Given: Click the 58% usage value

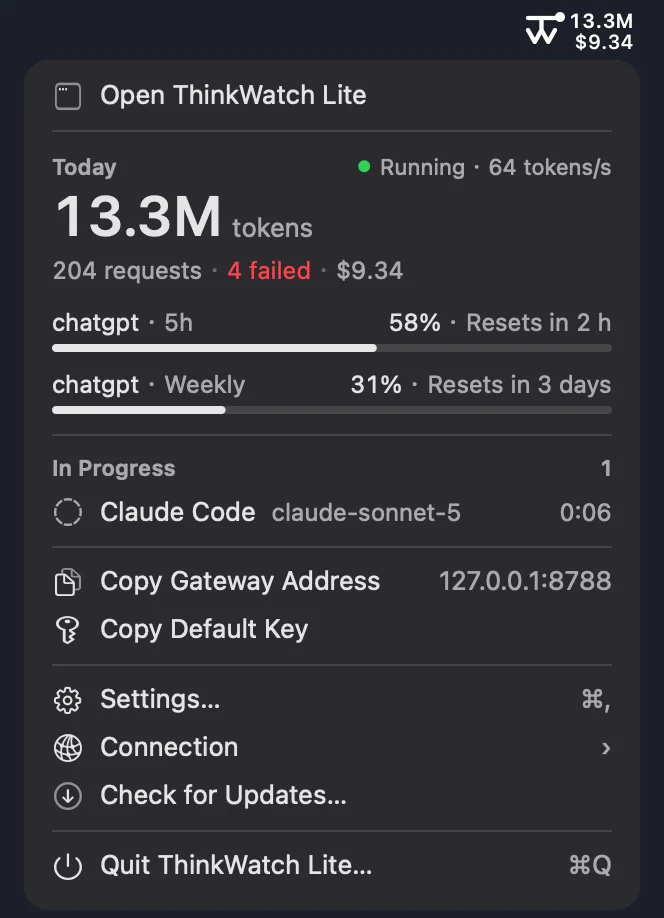Looking at the screenshot, I should pos(415,323).
